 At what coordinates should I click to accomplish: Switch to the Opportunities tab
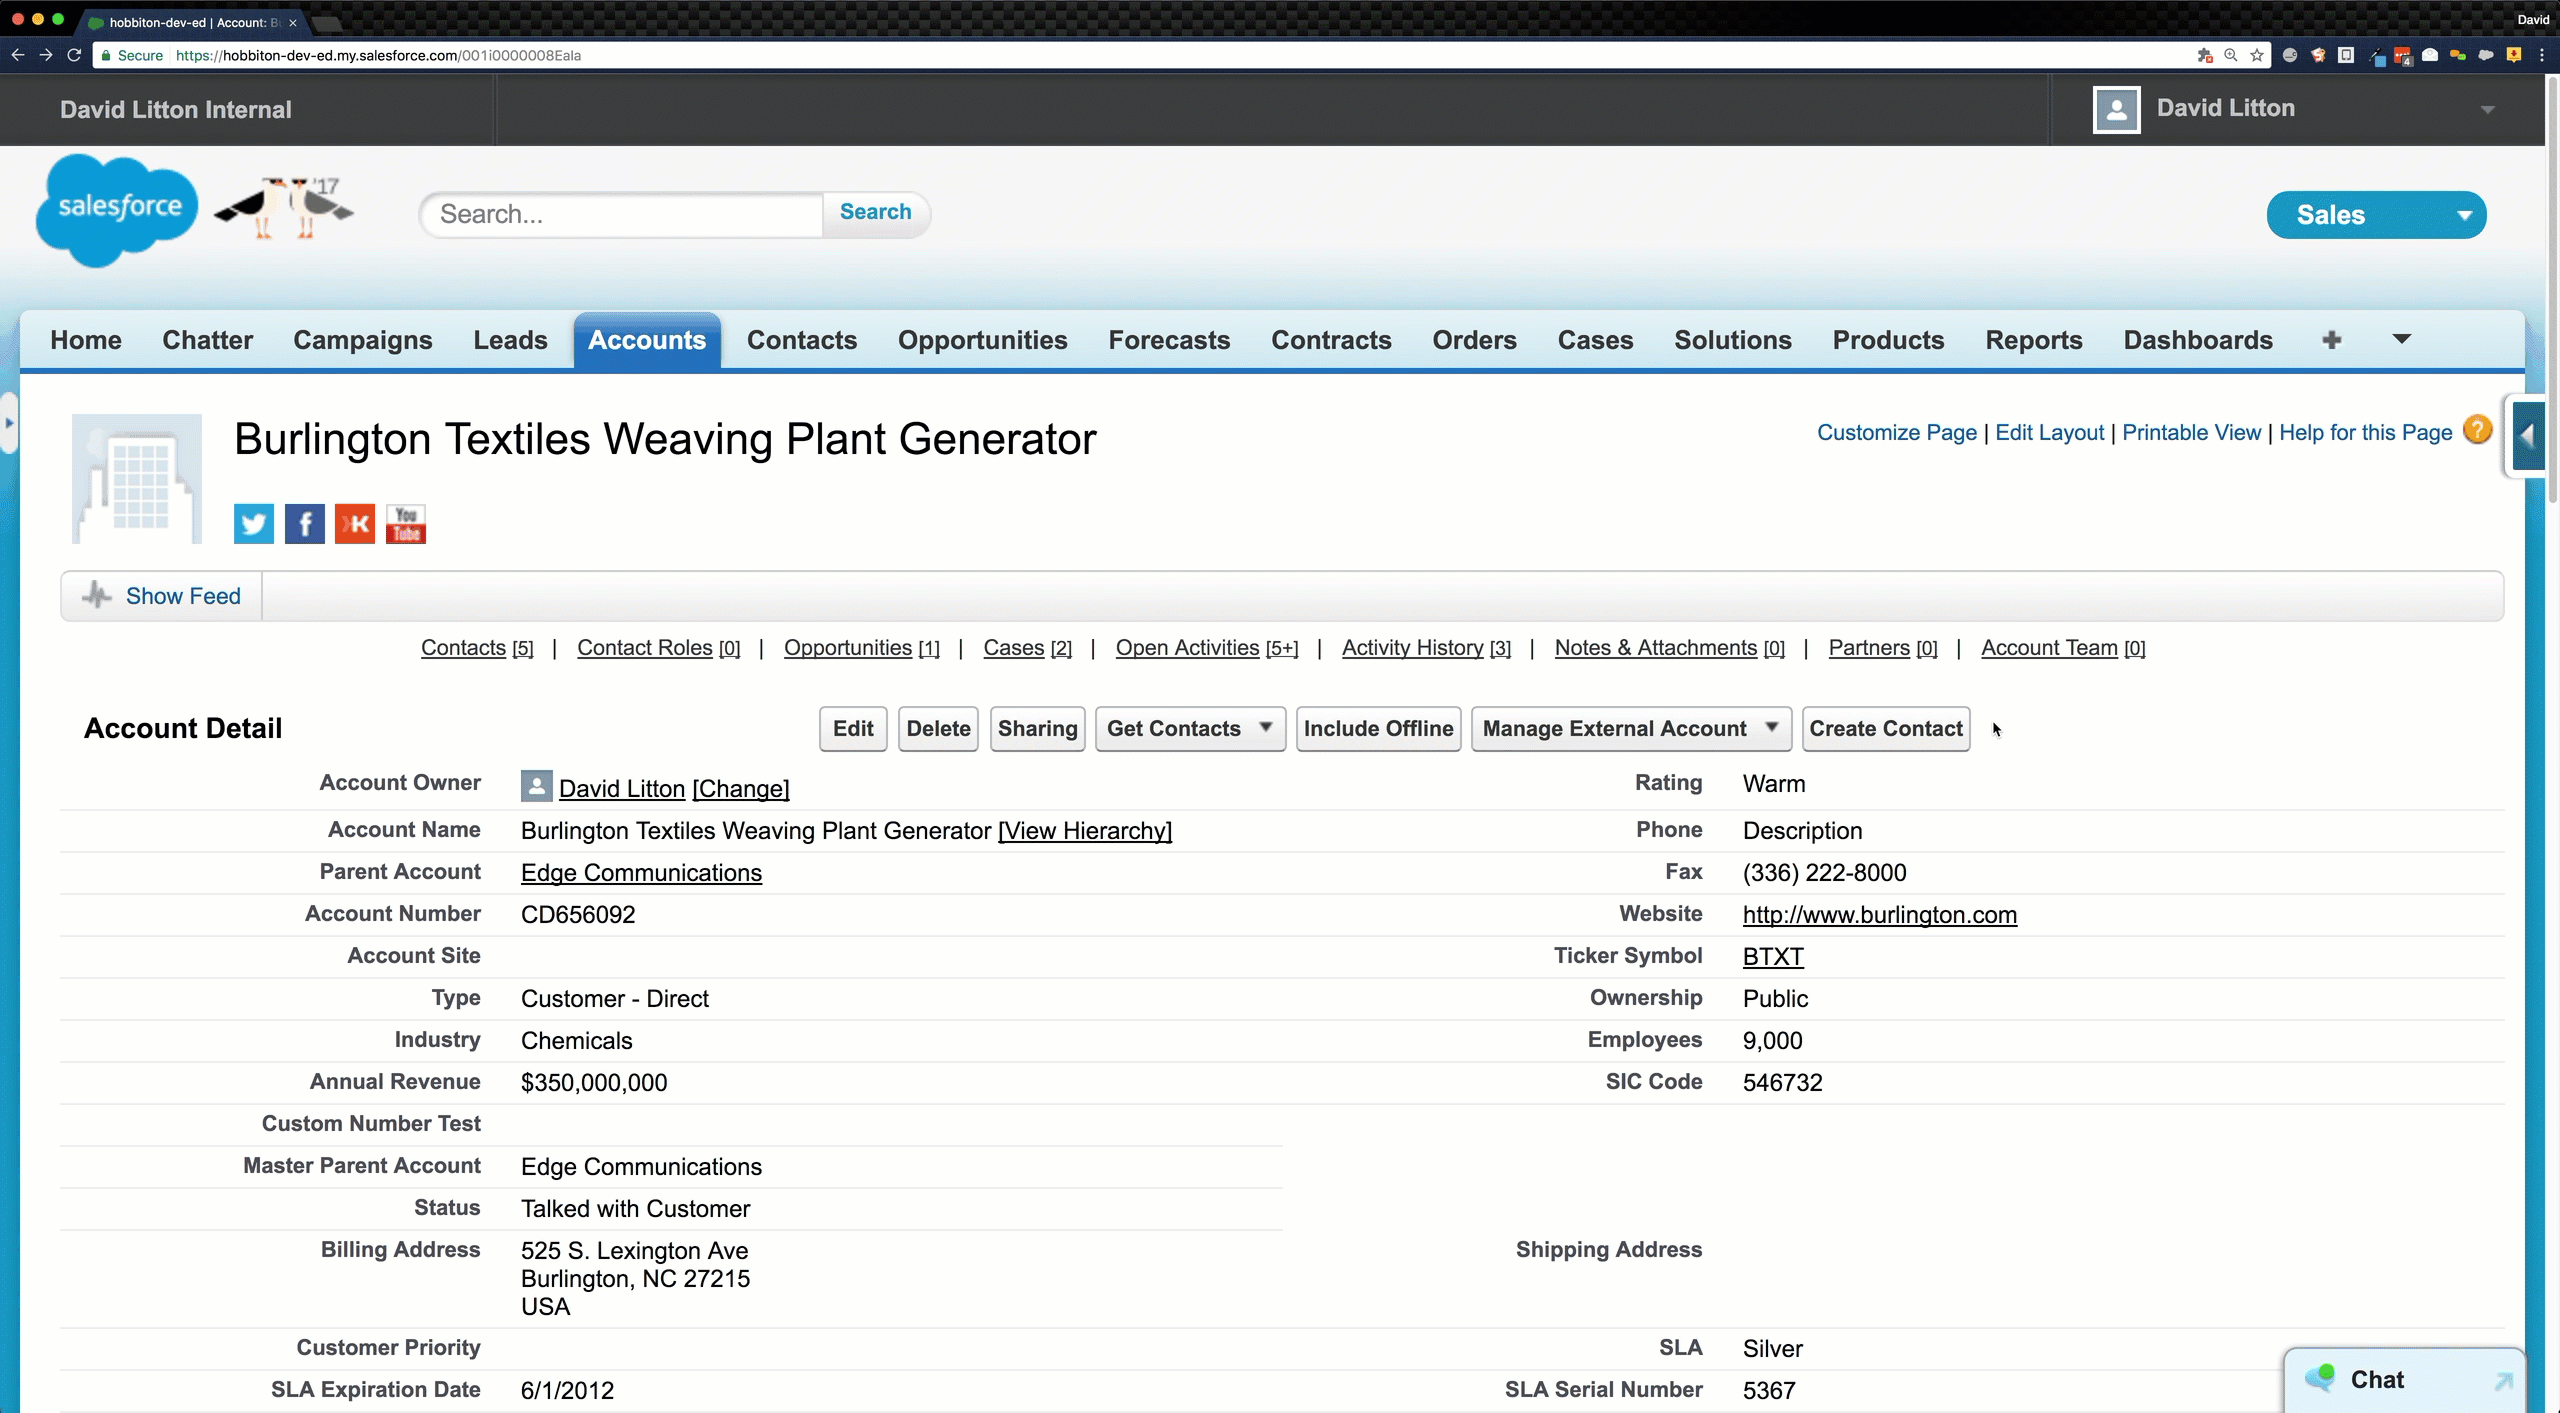click(x=982, y=340)
